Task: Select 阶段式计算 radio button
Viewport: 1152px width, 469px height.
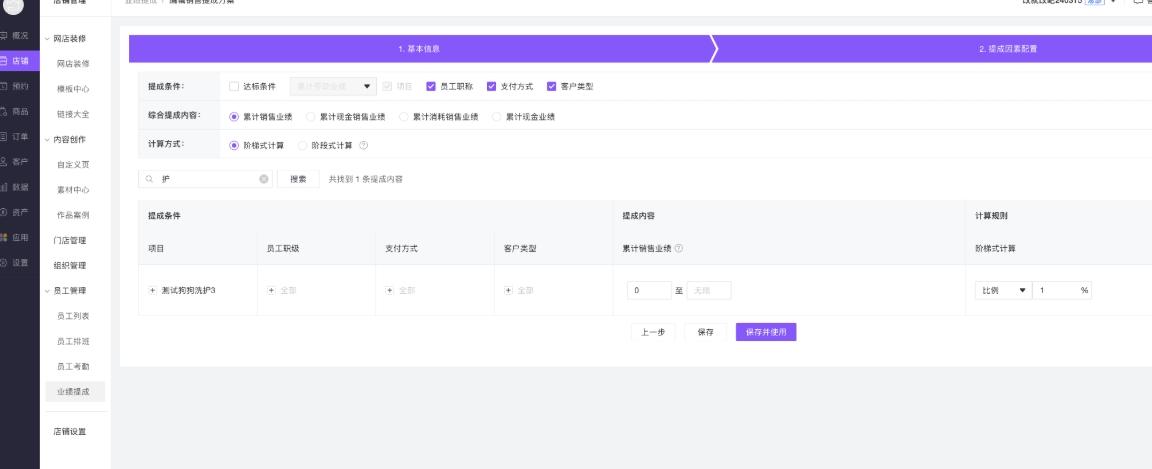Action: 303,146
